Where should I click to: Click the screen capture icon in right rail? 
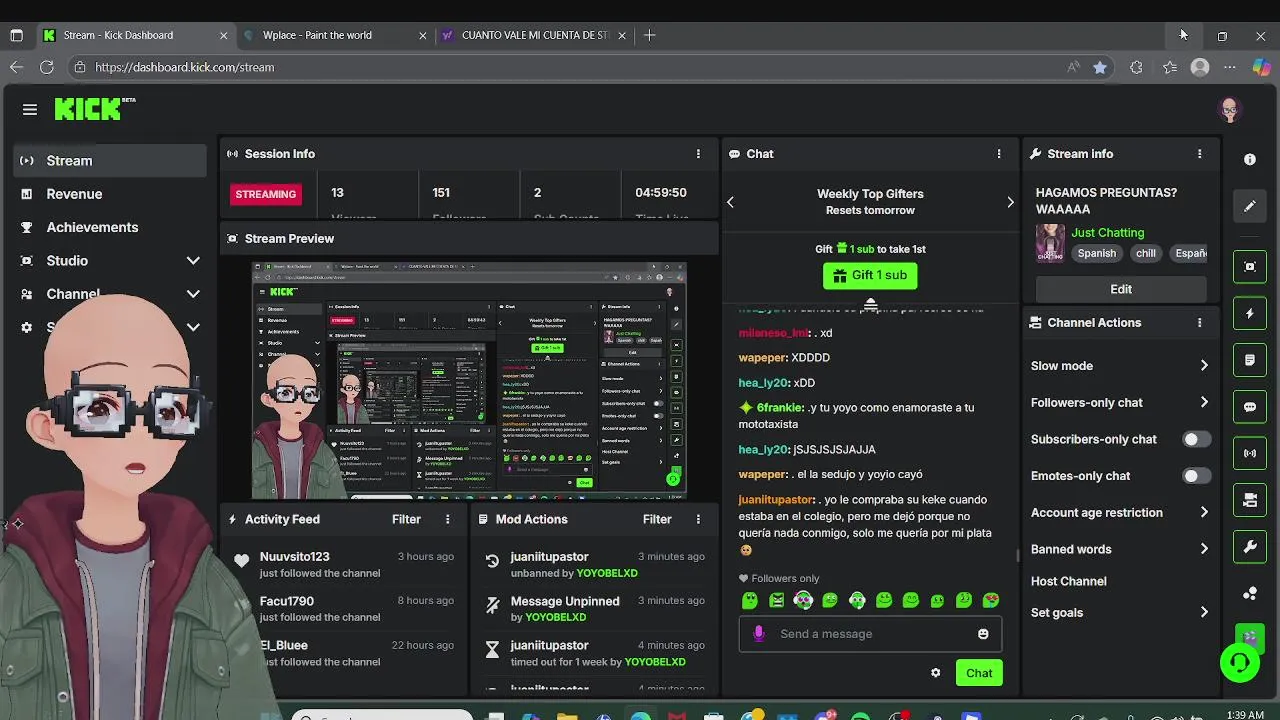click(1250, 267)
